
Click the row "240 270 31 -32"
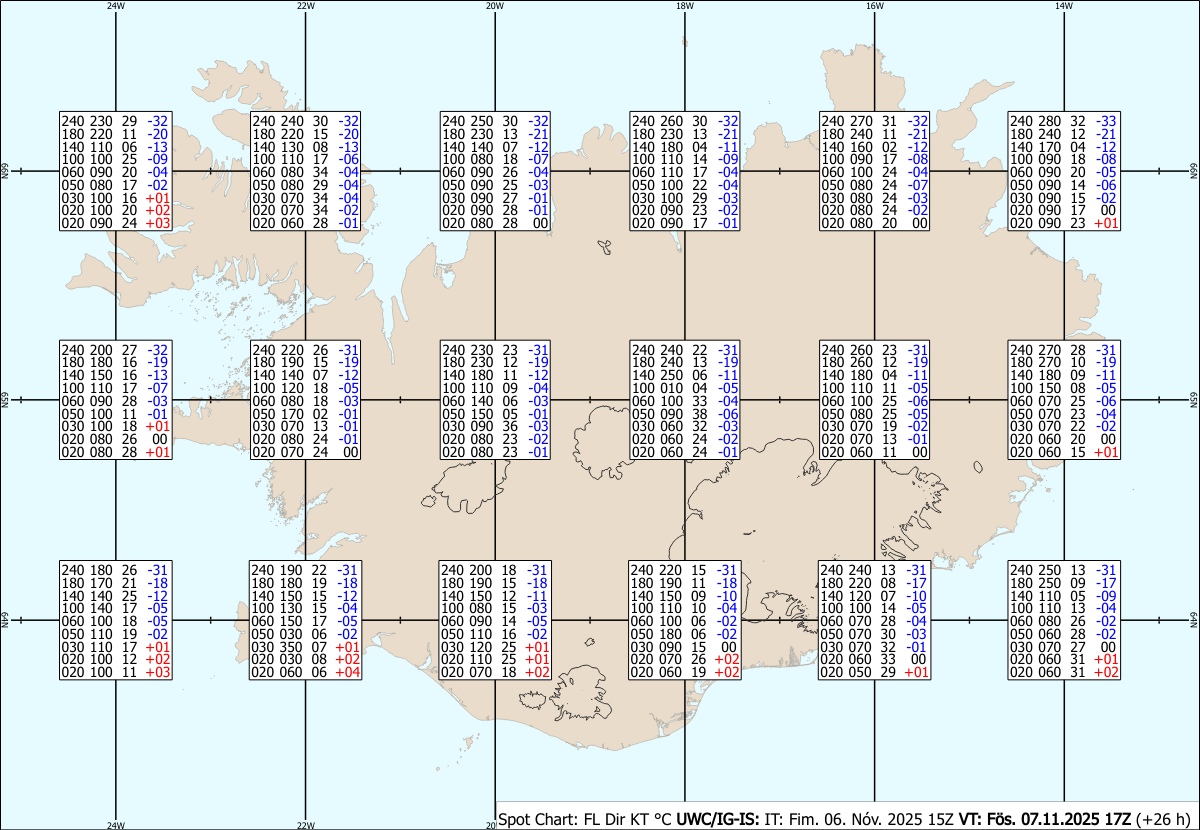click(x=875, y=120)
